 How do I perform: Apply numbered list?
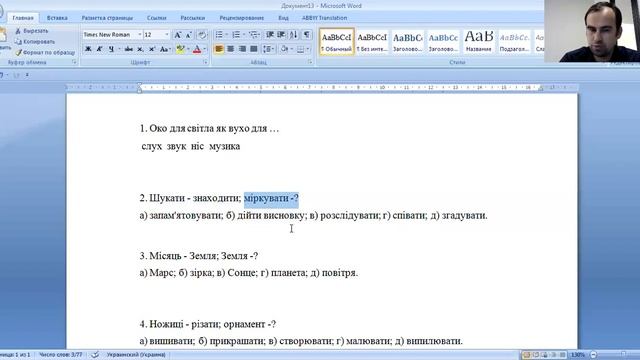pyautogui.click(x=236, y=35)
